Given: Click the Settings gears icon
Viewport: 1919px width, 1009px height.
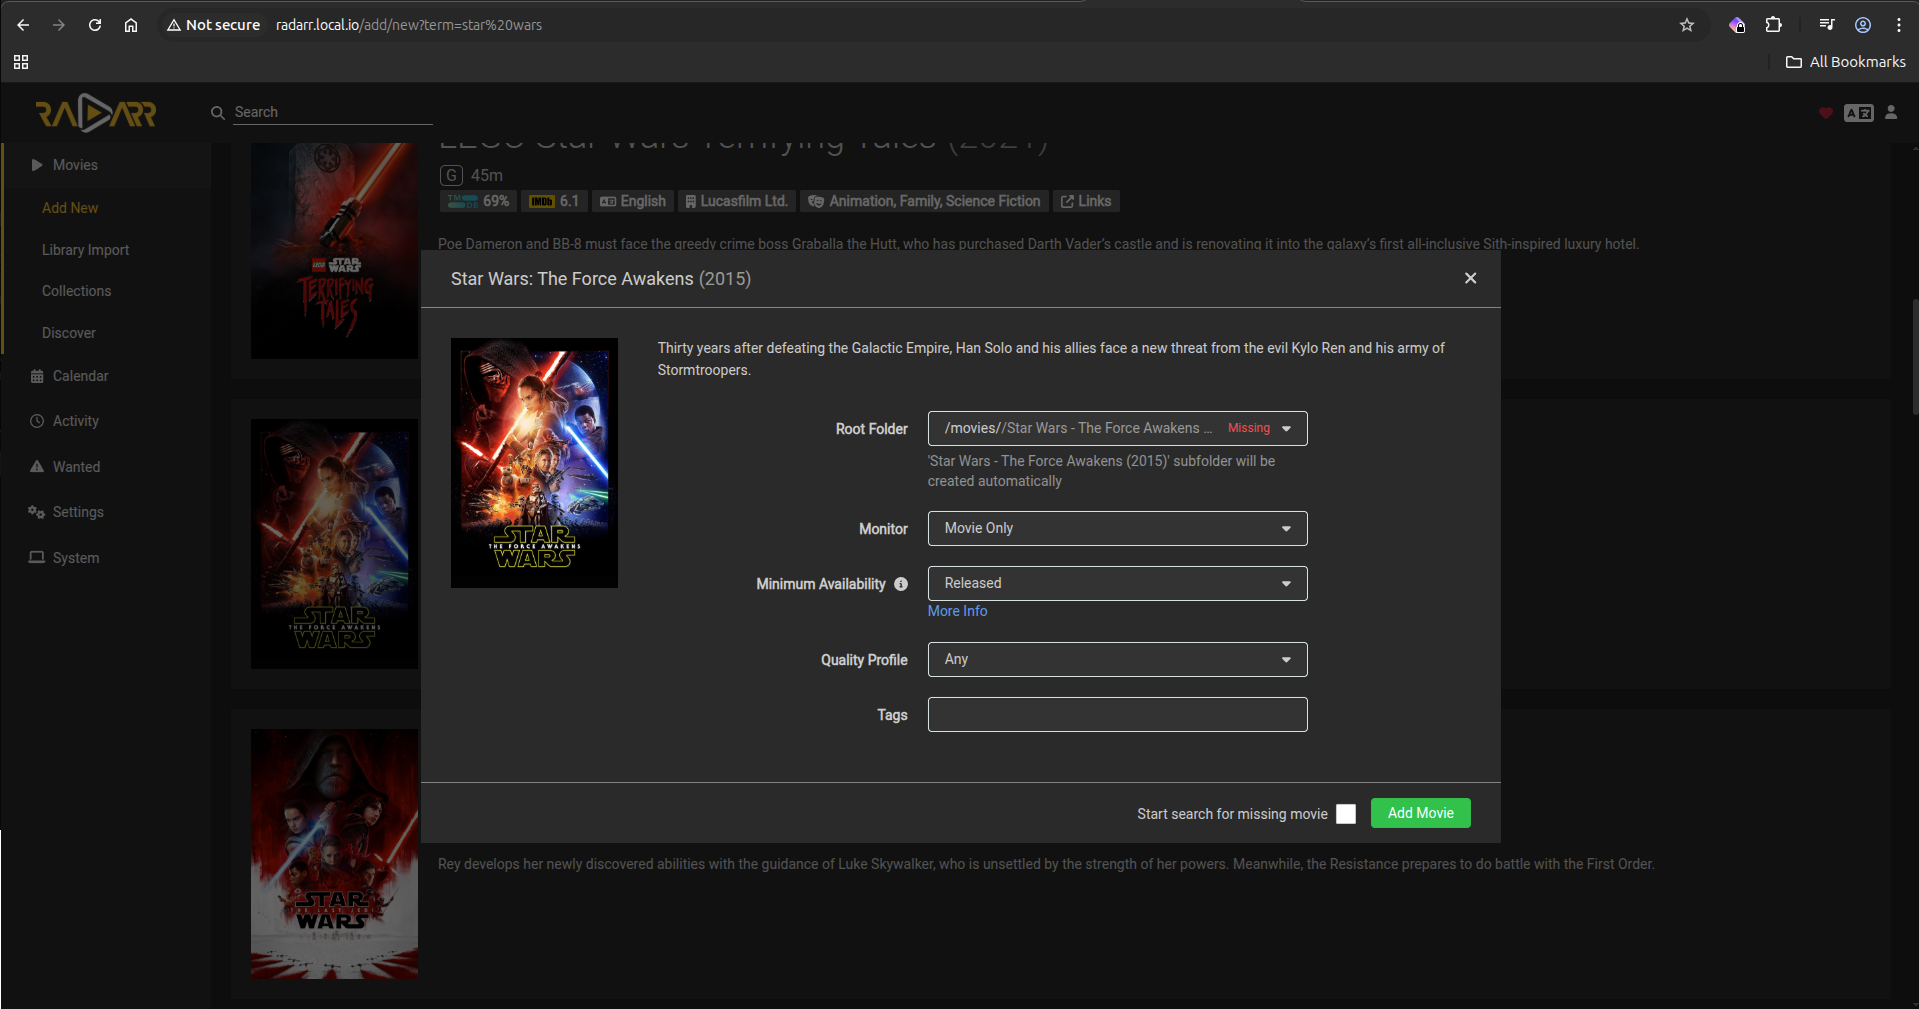Looking at the screenshot, I should click(x=37, y=512).
